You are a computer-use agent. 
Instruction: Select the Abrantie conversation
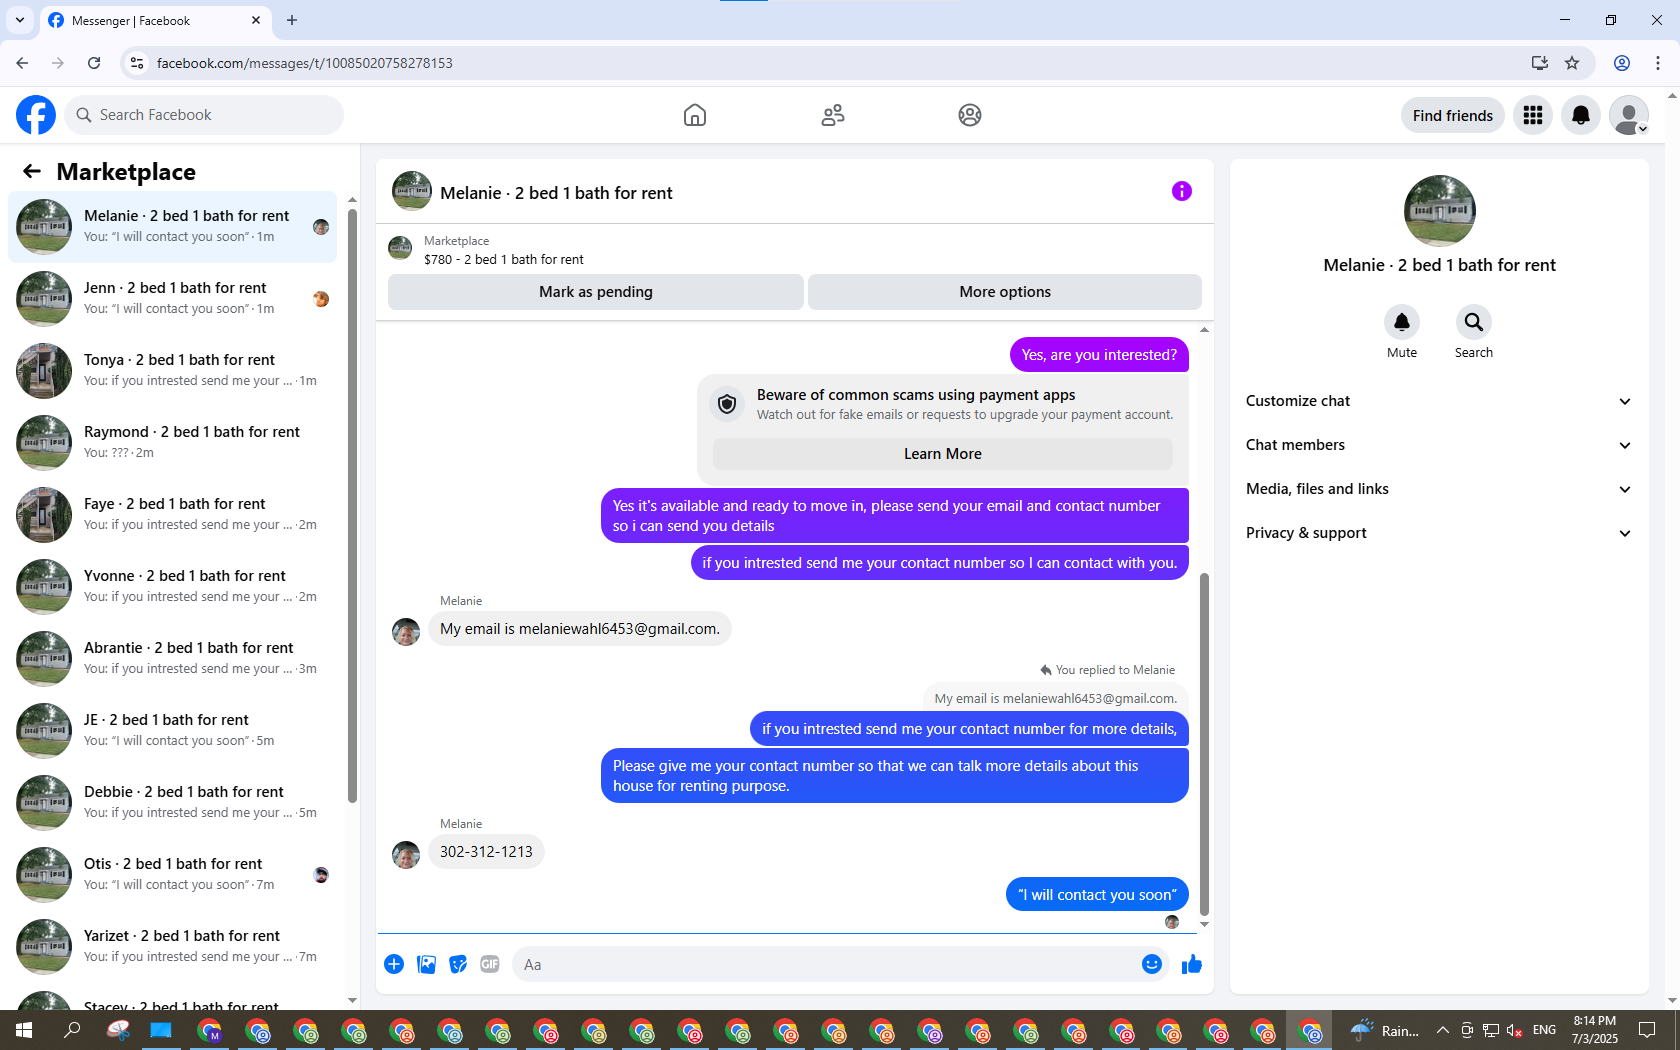[172, 658]
